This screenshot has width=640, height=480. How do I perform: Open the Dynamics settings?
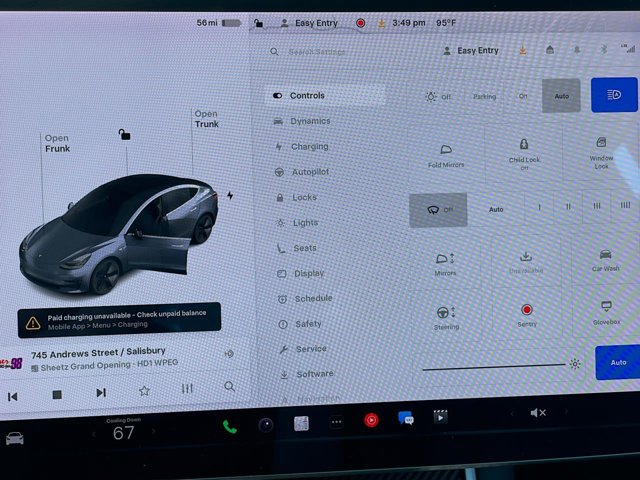(302, 121)
